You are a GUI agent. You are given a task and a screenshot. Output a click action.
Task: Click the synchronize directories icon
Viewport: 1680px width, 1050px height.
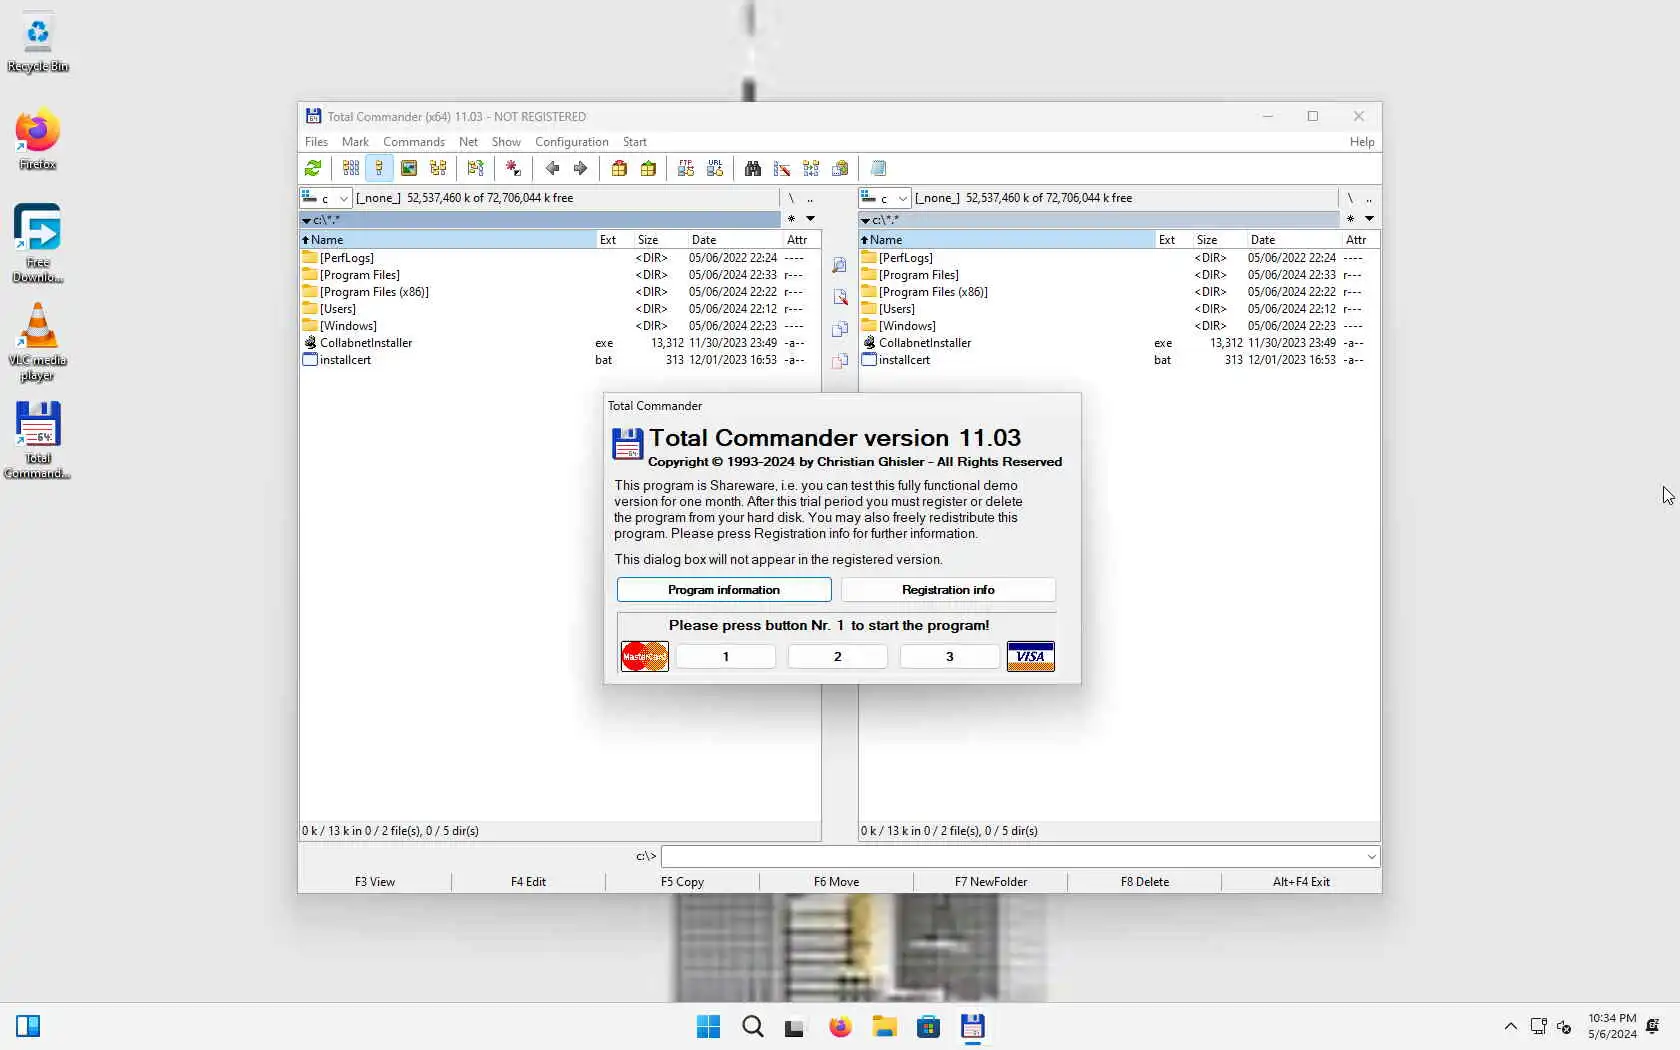point(811,168)
